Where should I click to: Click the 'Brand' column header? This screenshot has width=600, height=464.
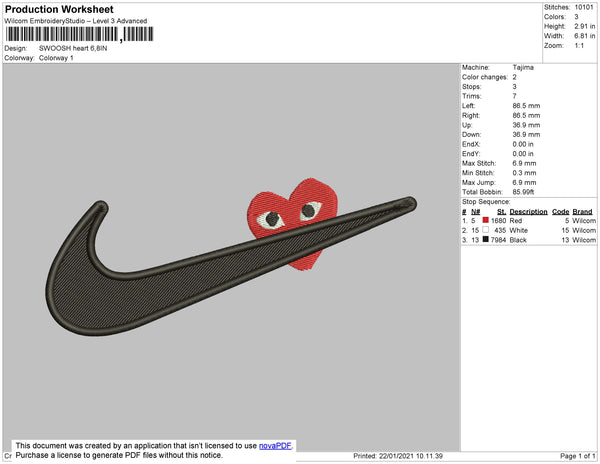[x=582, y=212]
